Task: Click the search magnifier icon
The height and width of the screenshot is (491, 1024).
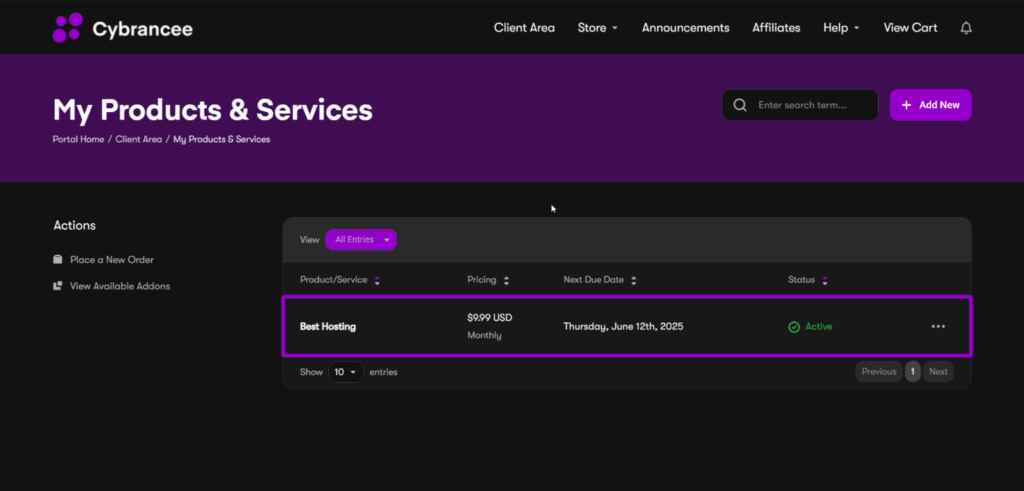Action: (x=740, y=105)
